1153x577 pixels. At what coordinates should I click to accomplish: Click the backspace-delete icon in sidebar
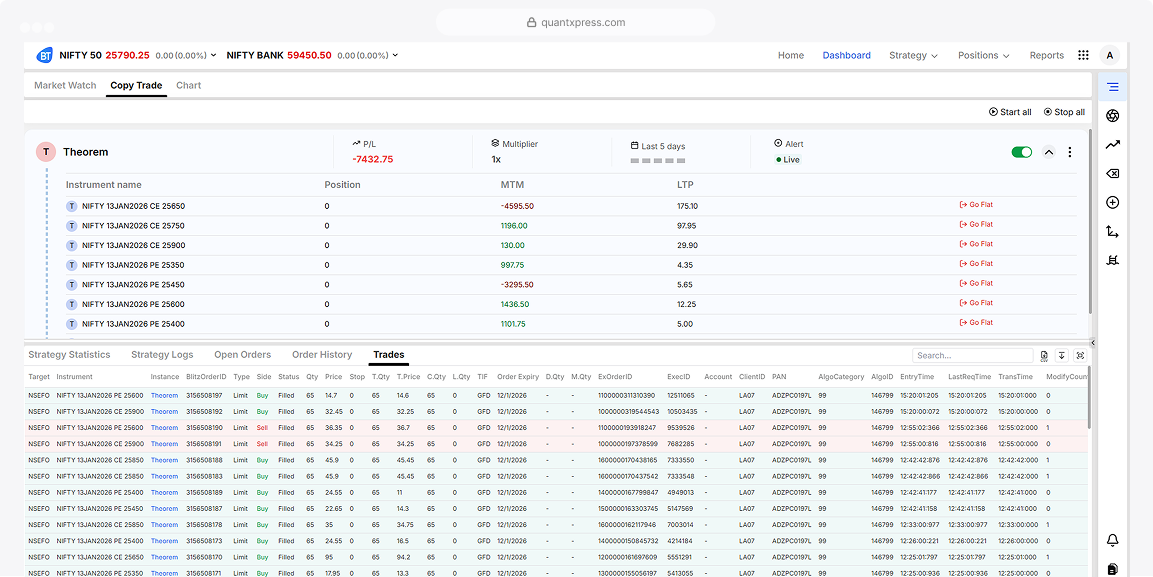coord(1113,173)
